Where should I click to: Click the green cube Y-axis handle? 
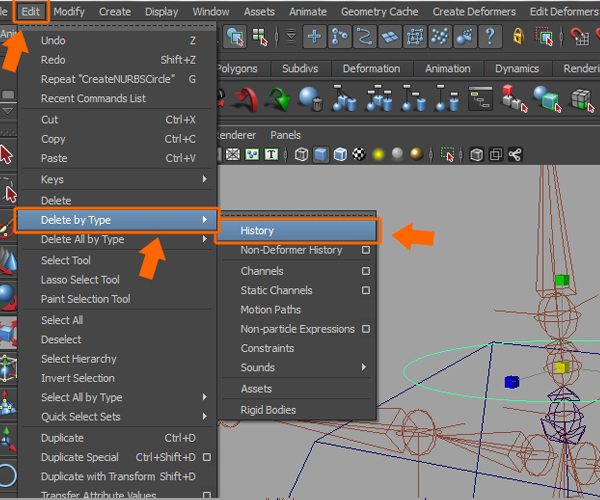click(x=562, y=280)
